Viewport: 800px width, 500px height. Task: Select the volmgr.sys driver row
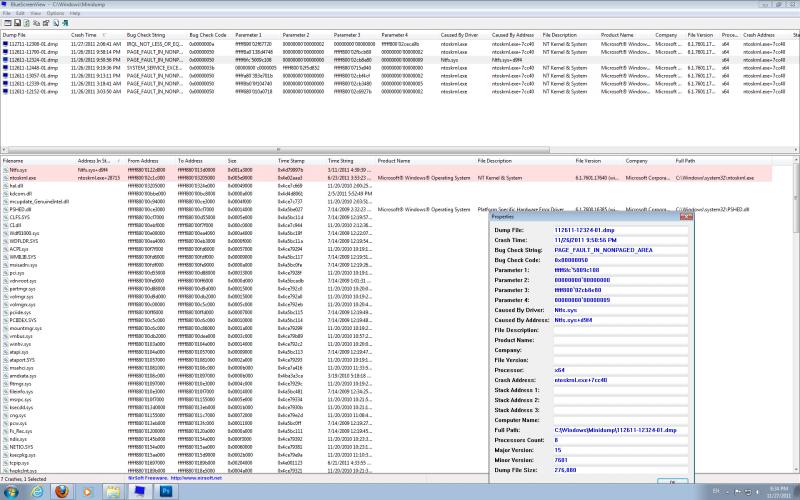[244, 296]
